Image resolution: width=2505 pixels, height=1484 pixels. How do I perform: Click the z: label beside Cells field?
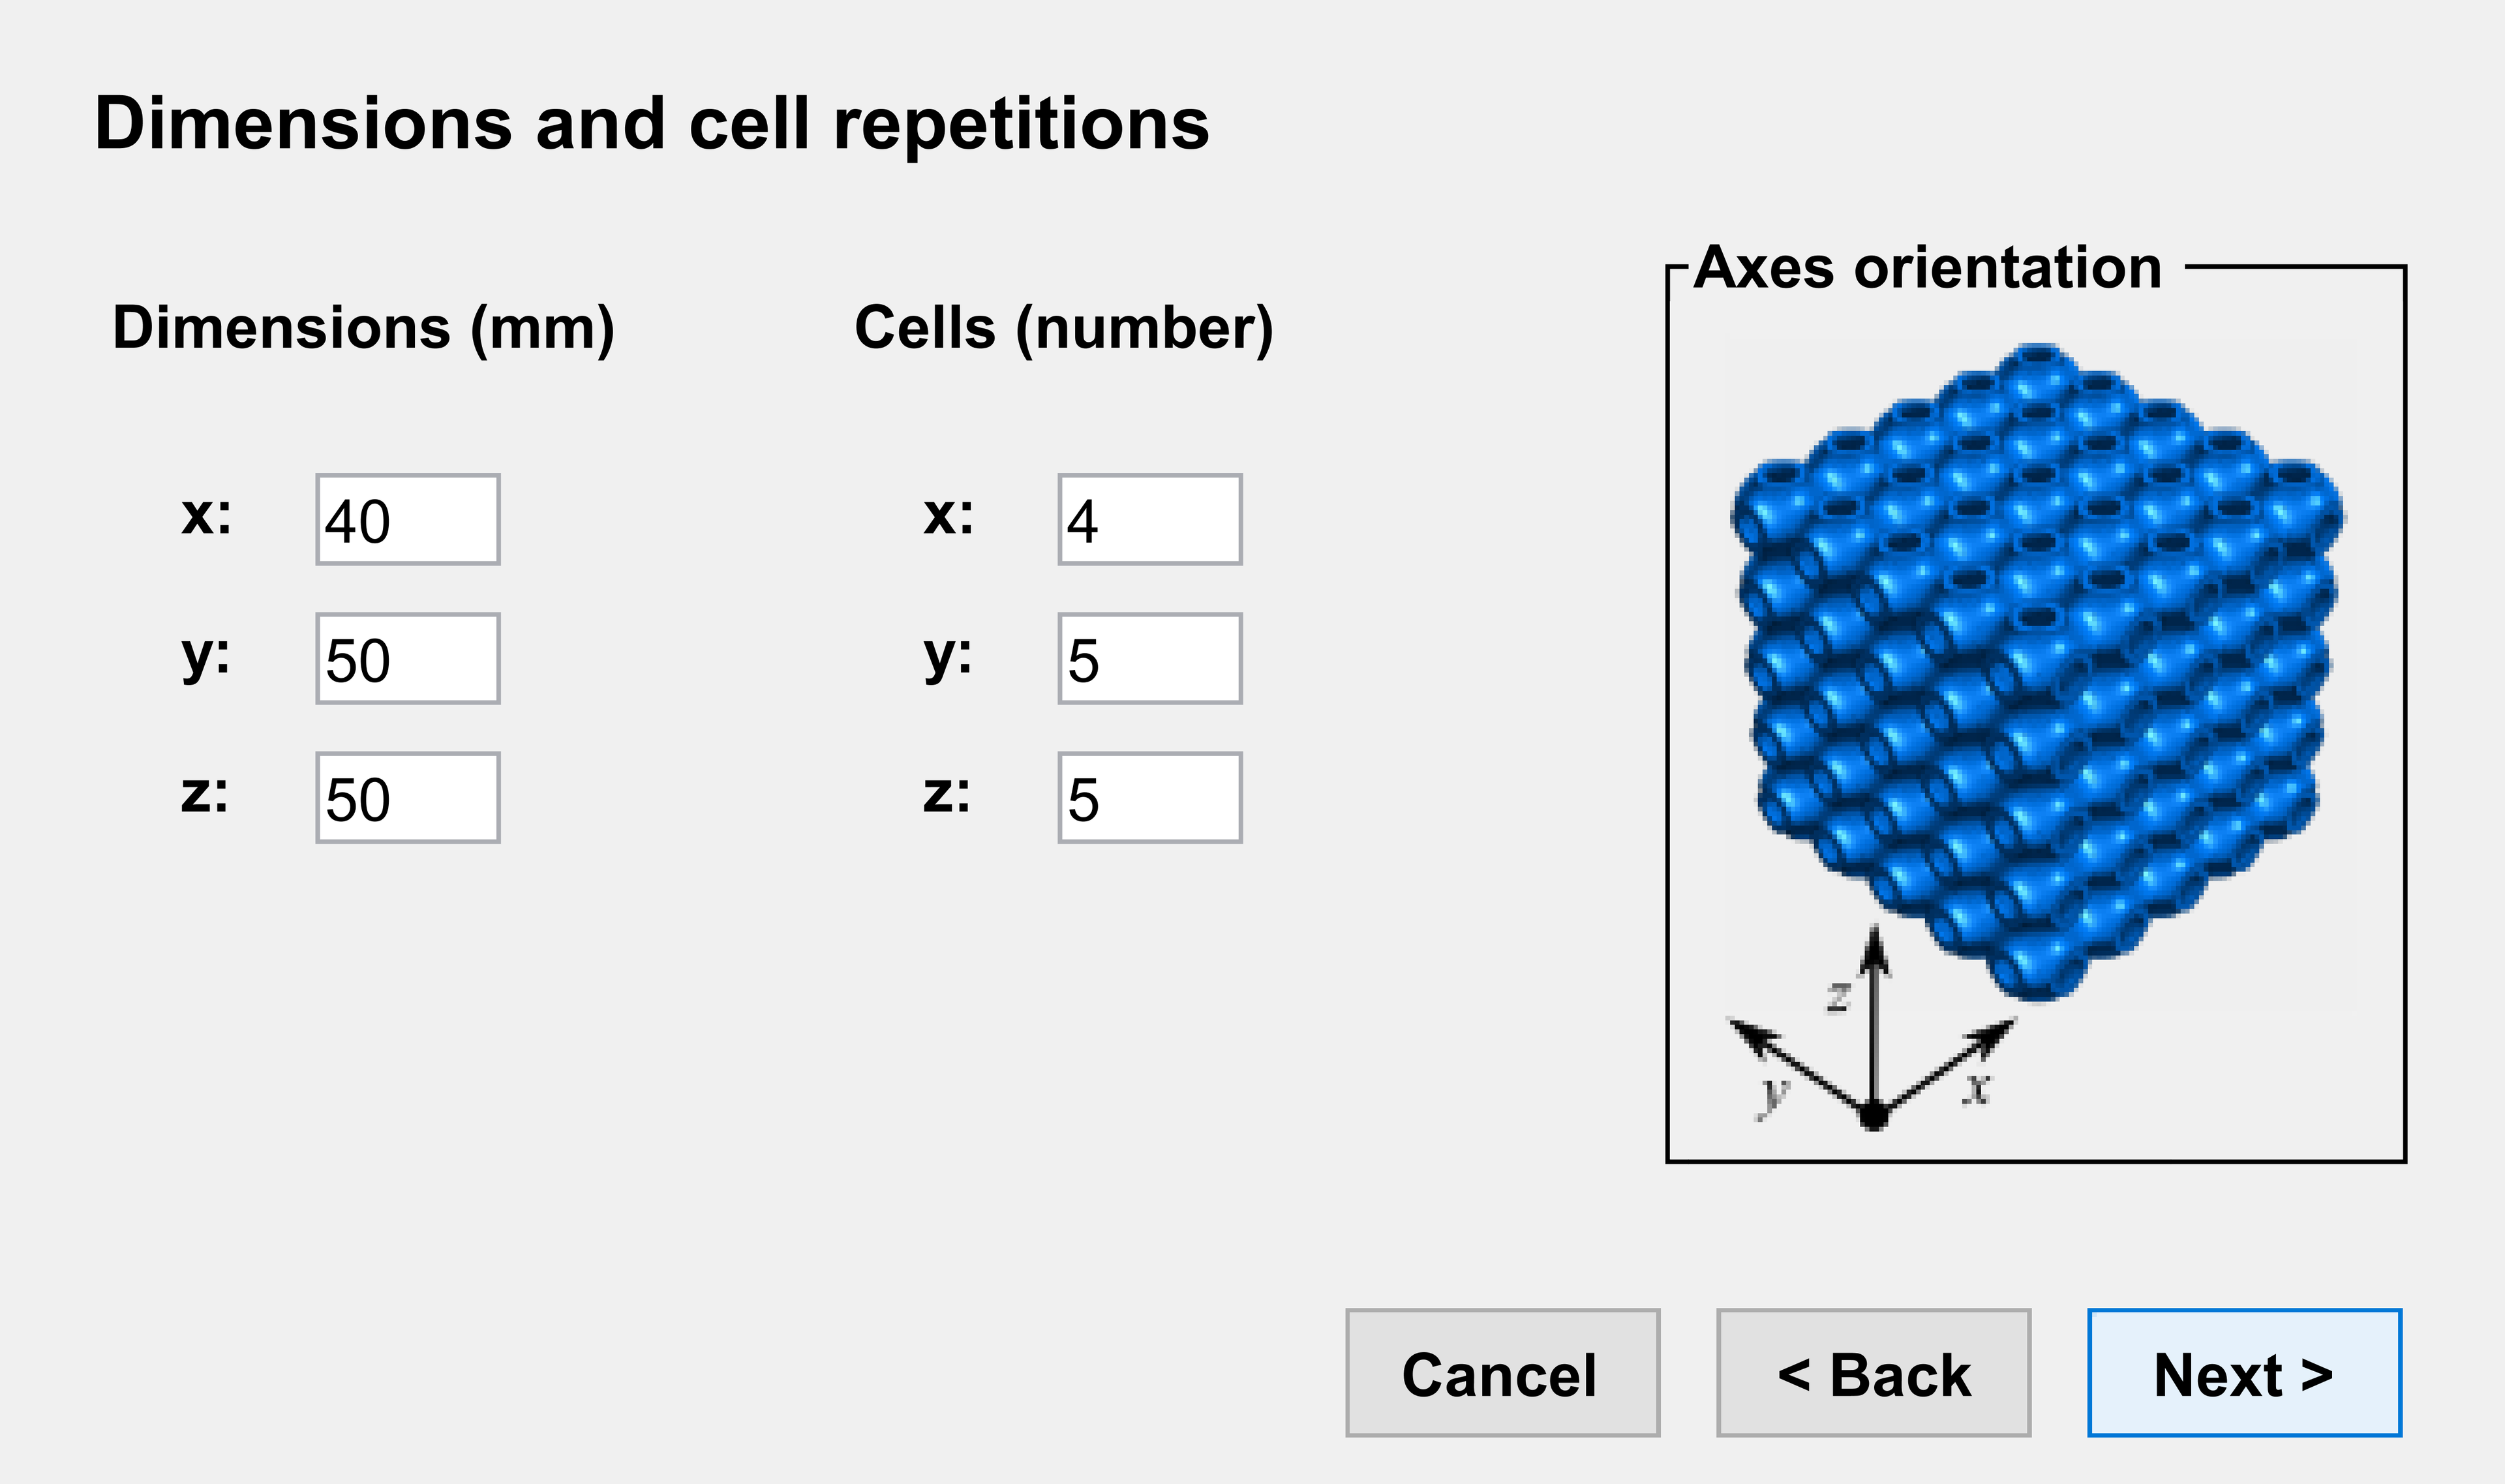click(x=947, y=794)
